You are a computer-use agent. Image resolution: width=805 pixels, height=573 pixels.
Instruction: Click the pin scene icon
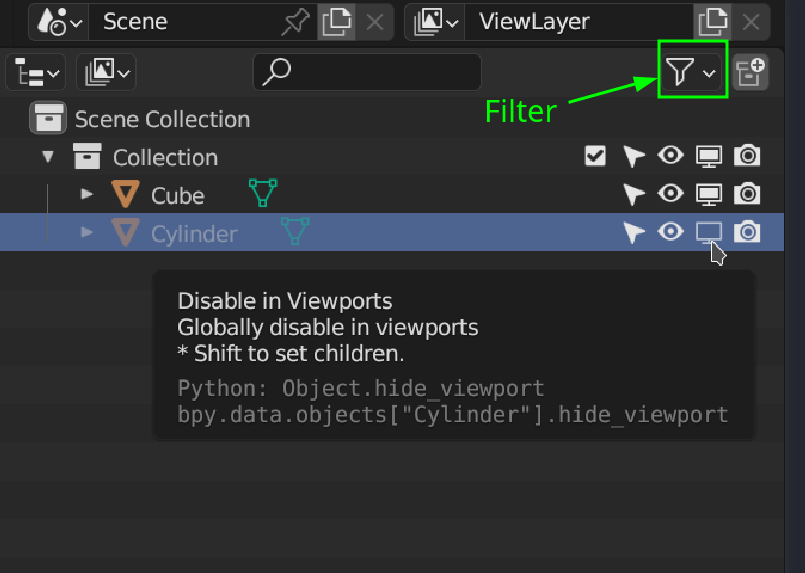295,21
